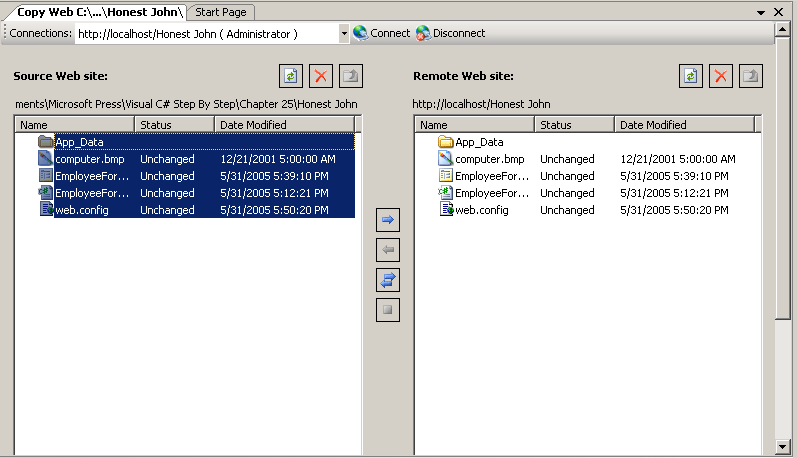Click the Source Web site delete red X
797x458 pixels.
(x=321, y=76)
